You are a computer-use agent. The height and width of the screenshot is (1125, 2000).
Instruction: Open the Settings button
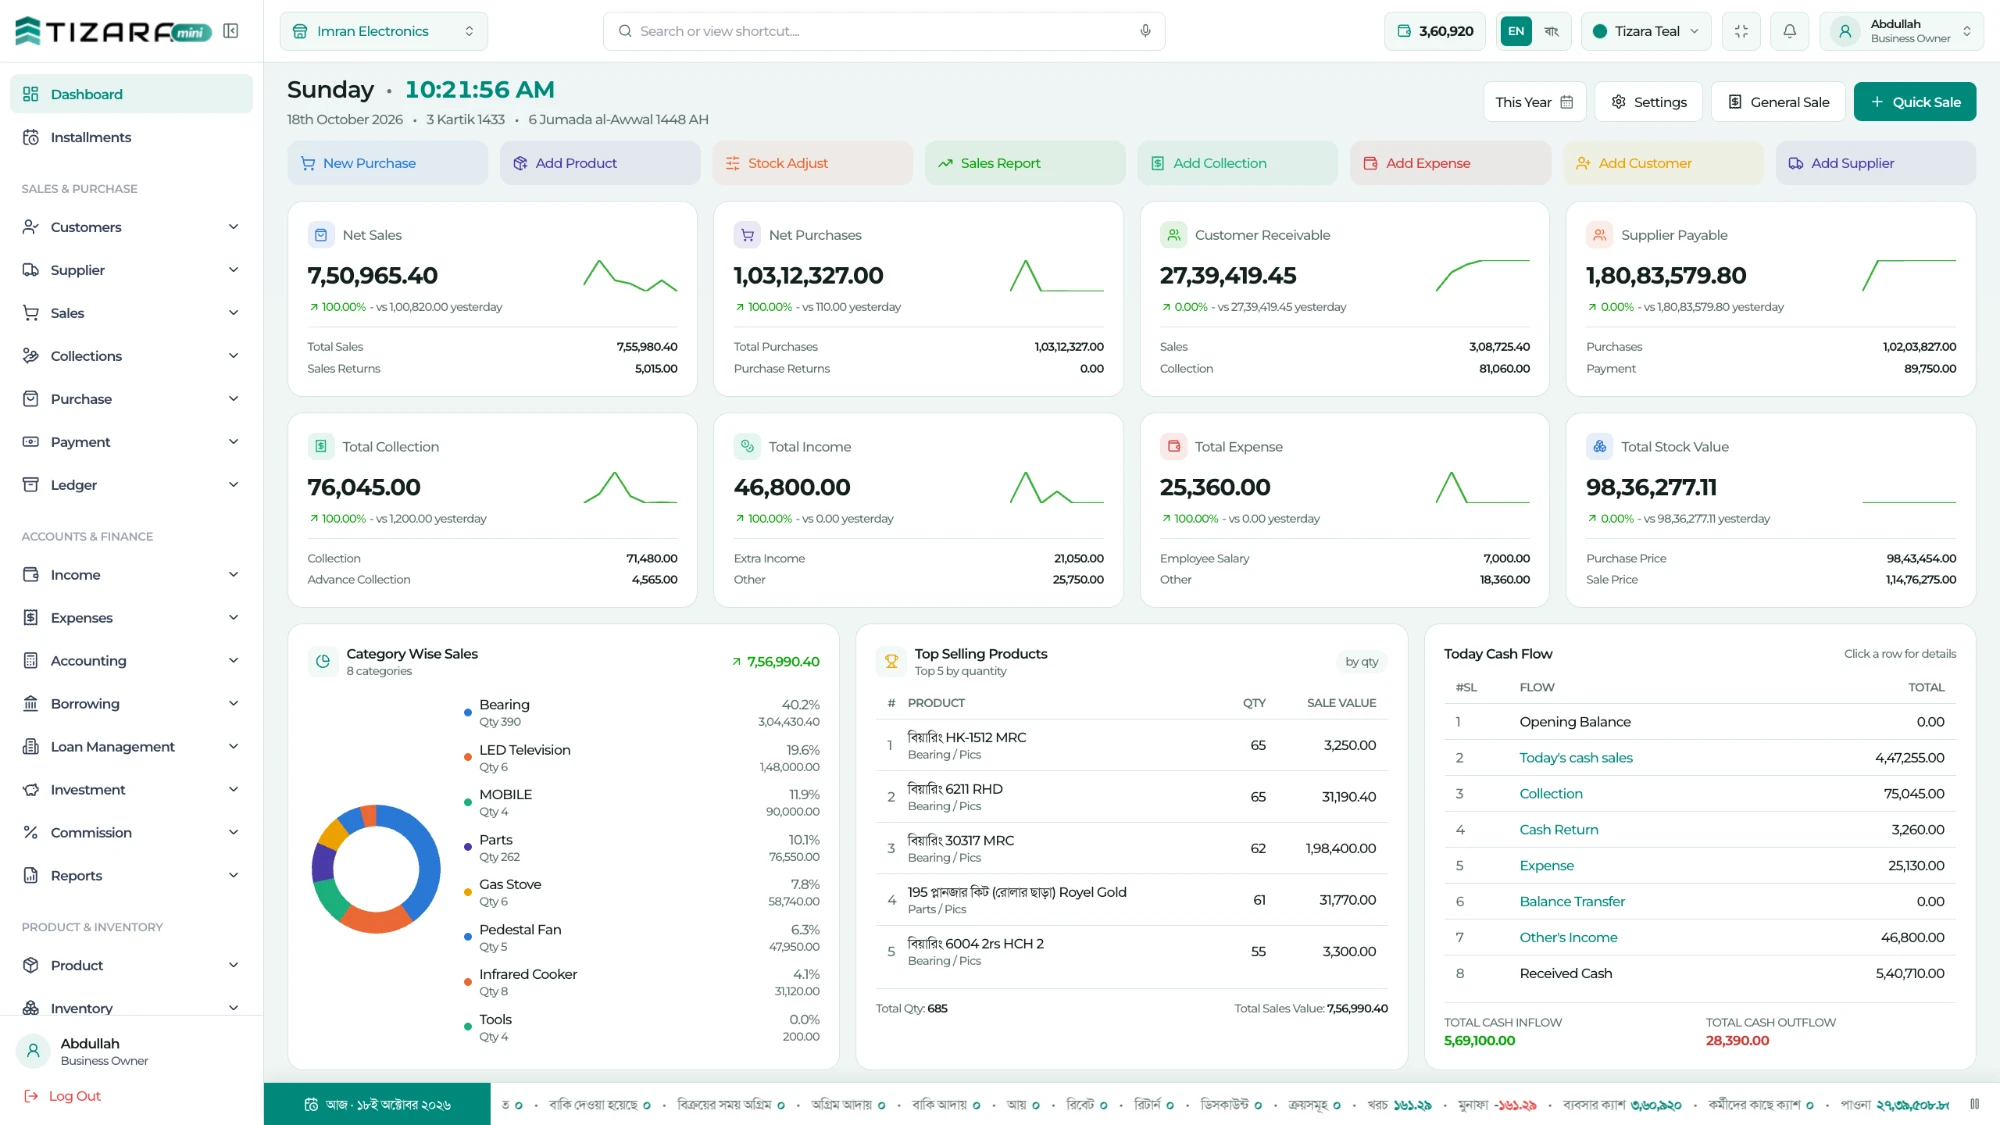(1648, 102)
